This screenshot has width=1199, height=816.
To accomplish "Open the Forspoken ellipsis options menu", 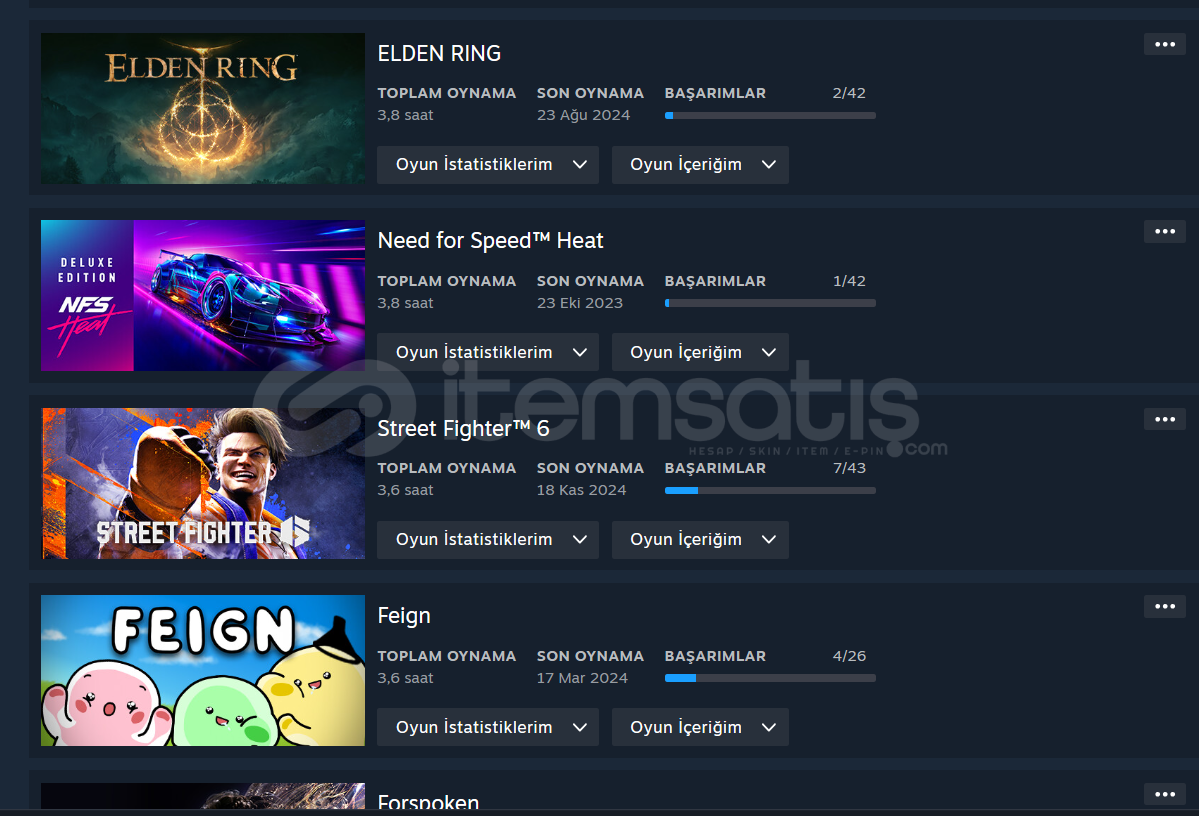I will coord(1164,794).
